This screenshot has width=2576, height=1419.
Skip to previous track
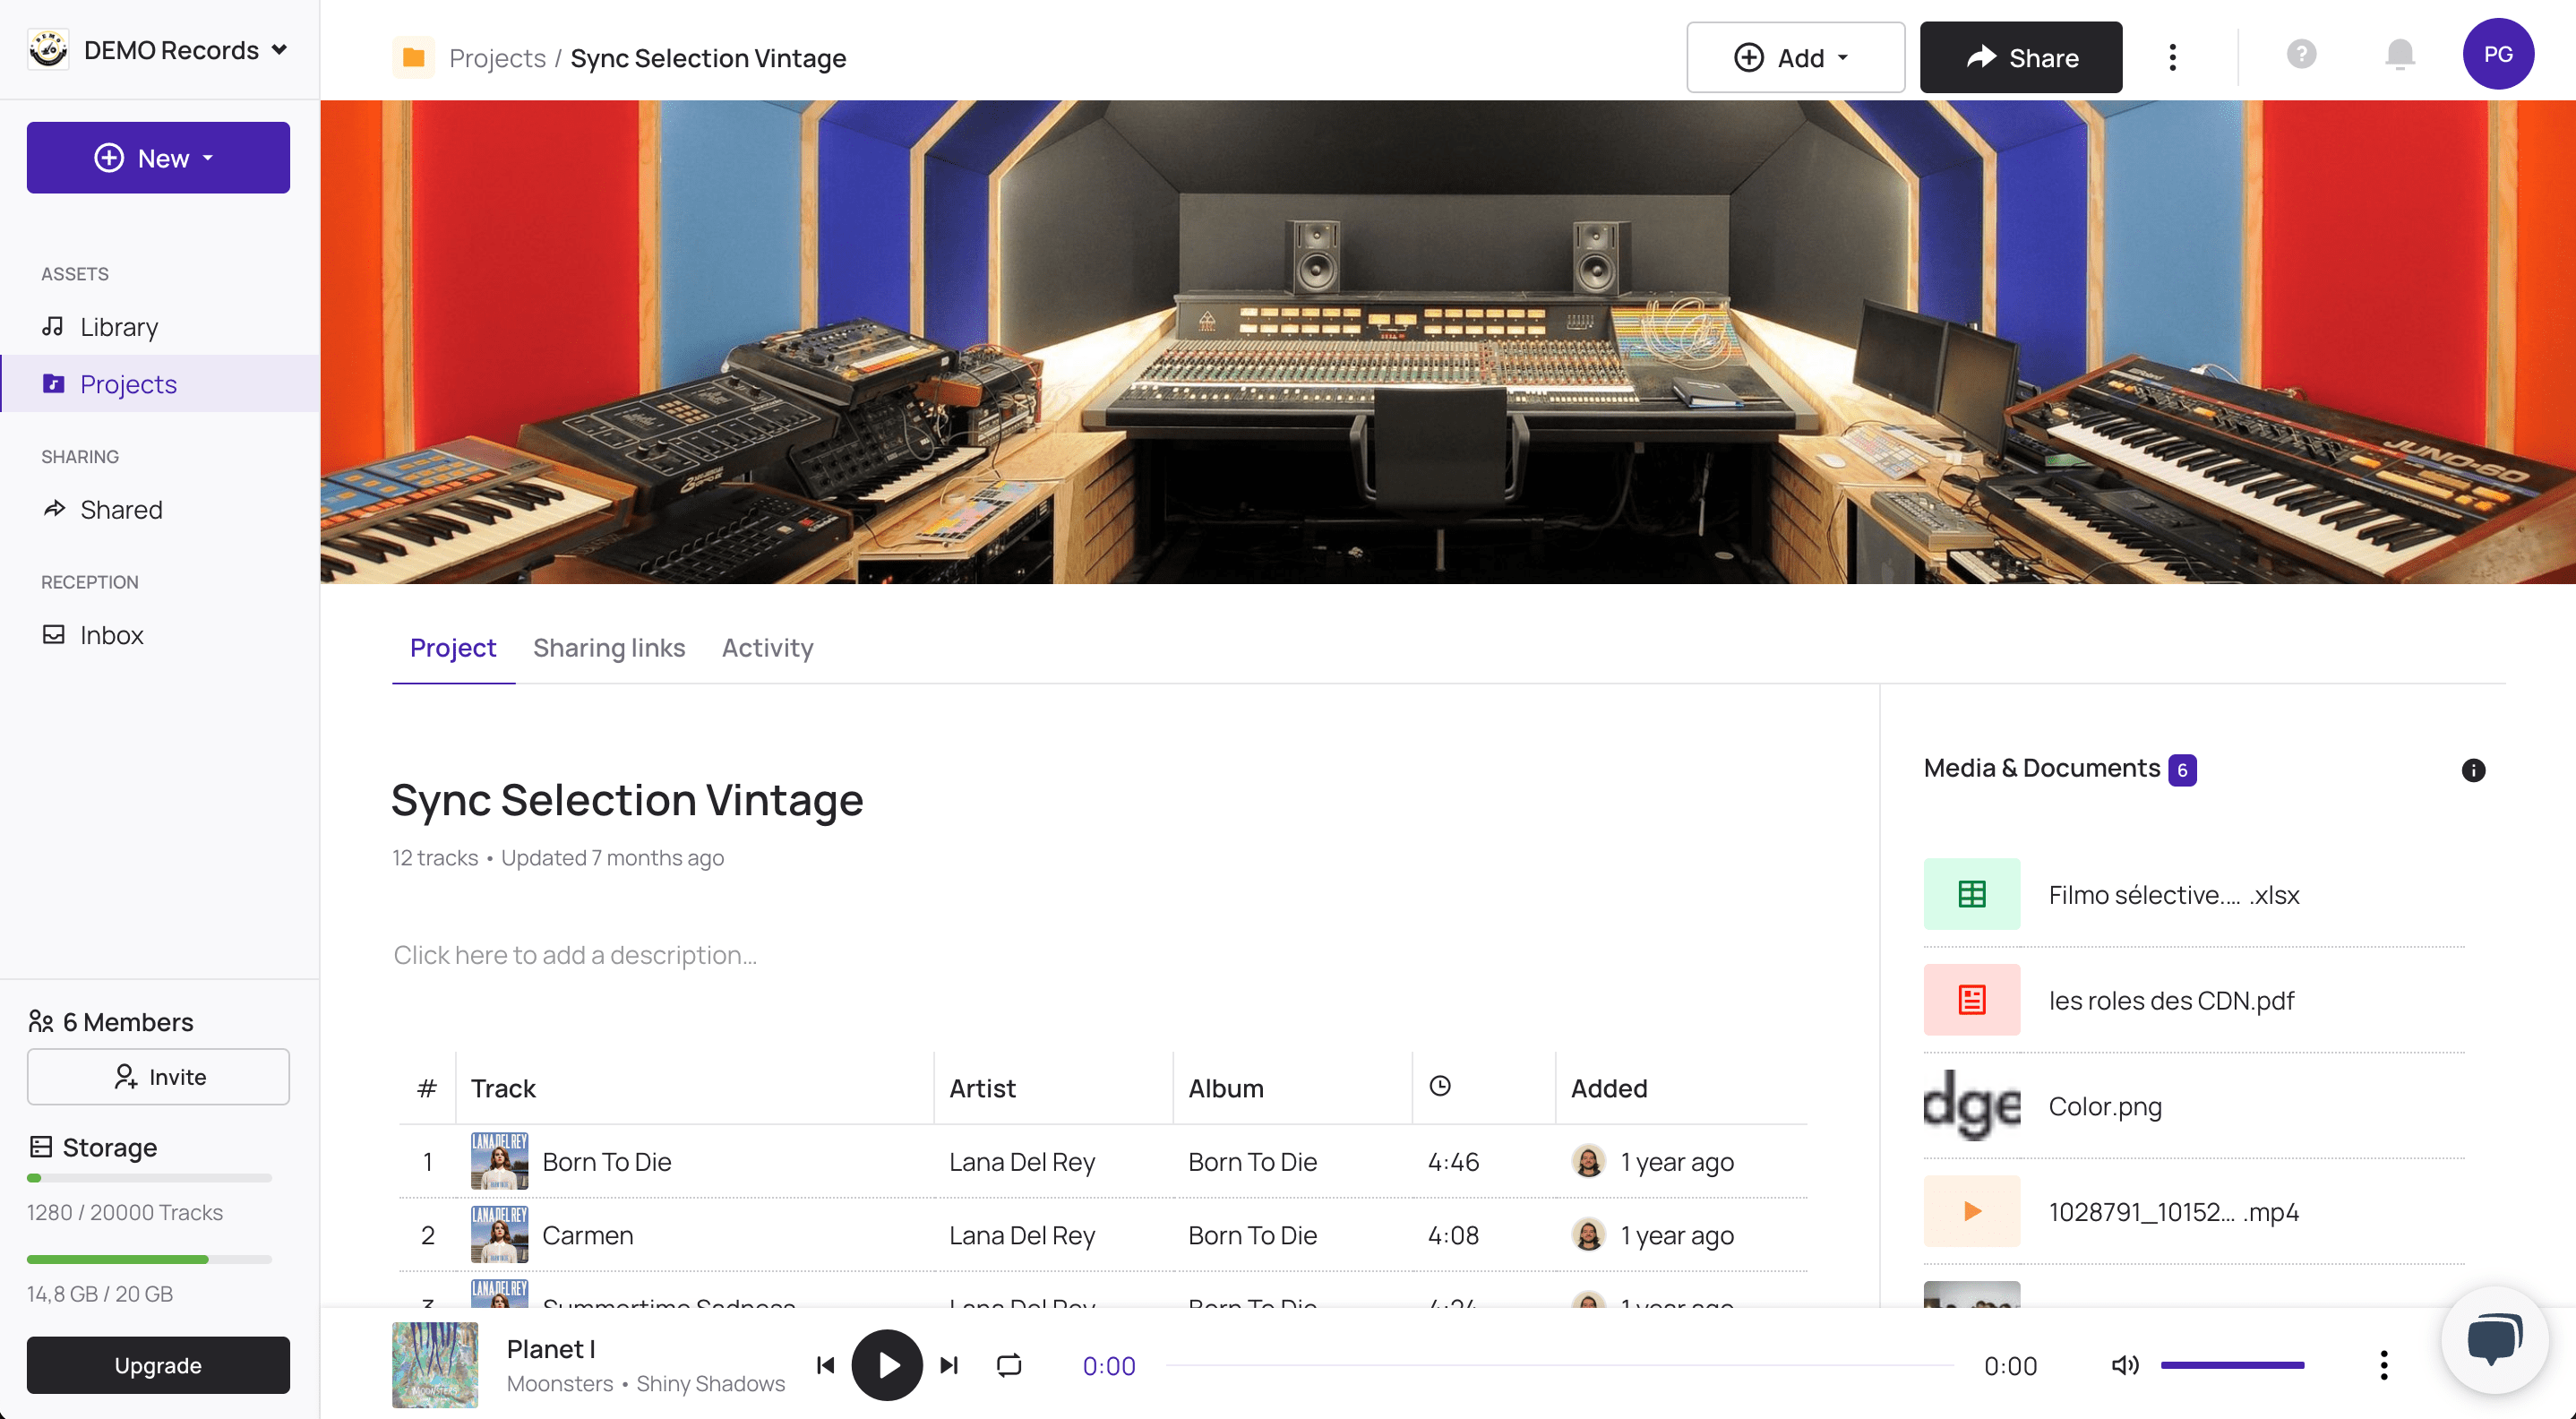[x=825, y=1365]
